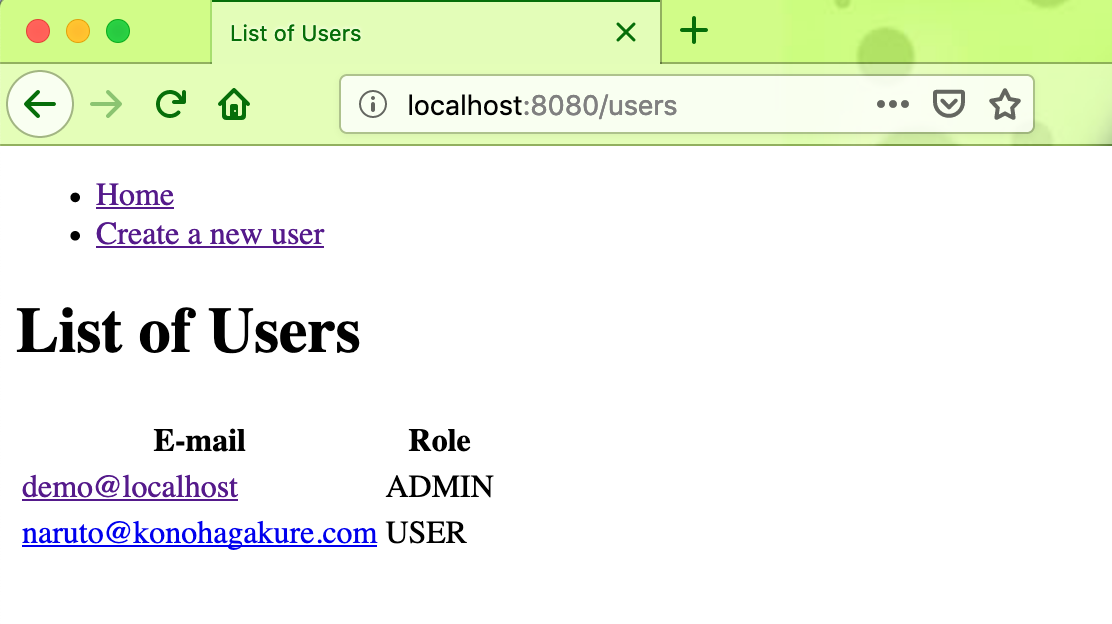Screen dimensions: 1112x624
Task: Close the List of Users tab
Action: (626, 31)
